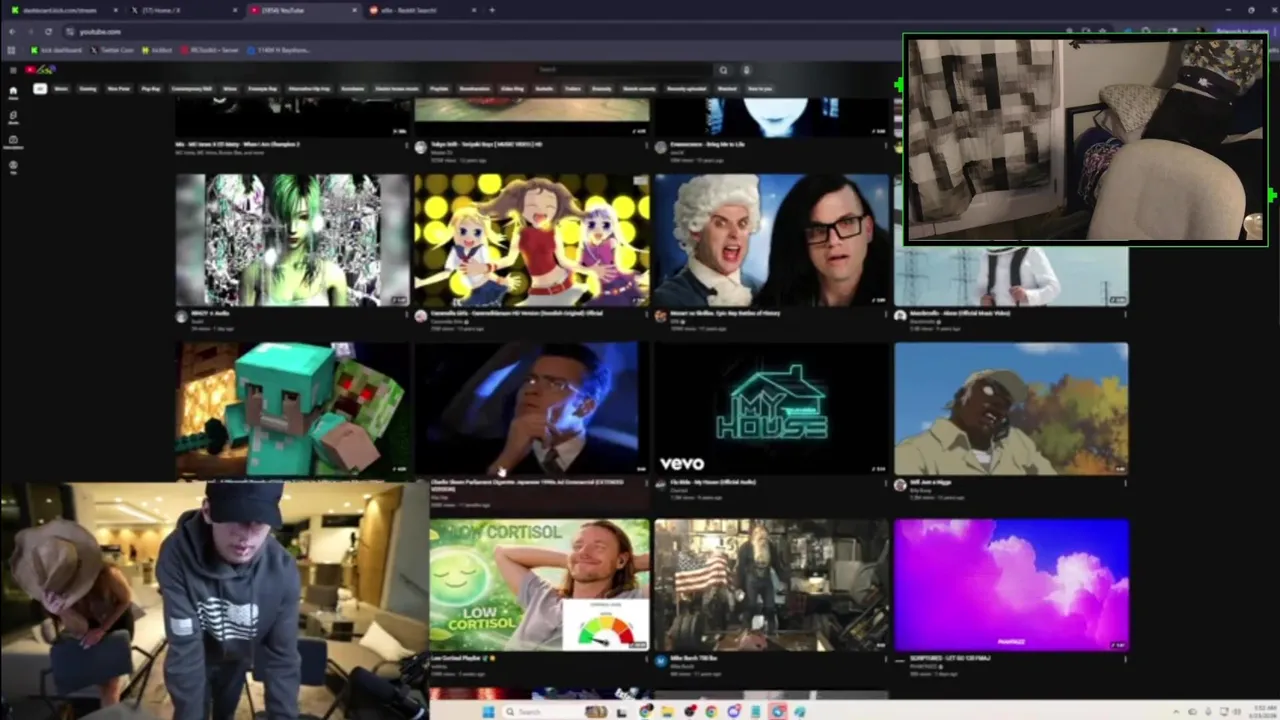
Task: Play the neon My House vevo thumbnail
Action: pyautogui.click(x=771, y=409)
